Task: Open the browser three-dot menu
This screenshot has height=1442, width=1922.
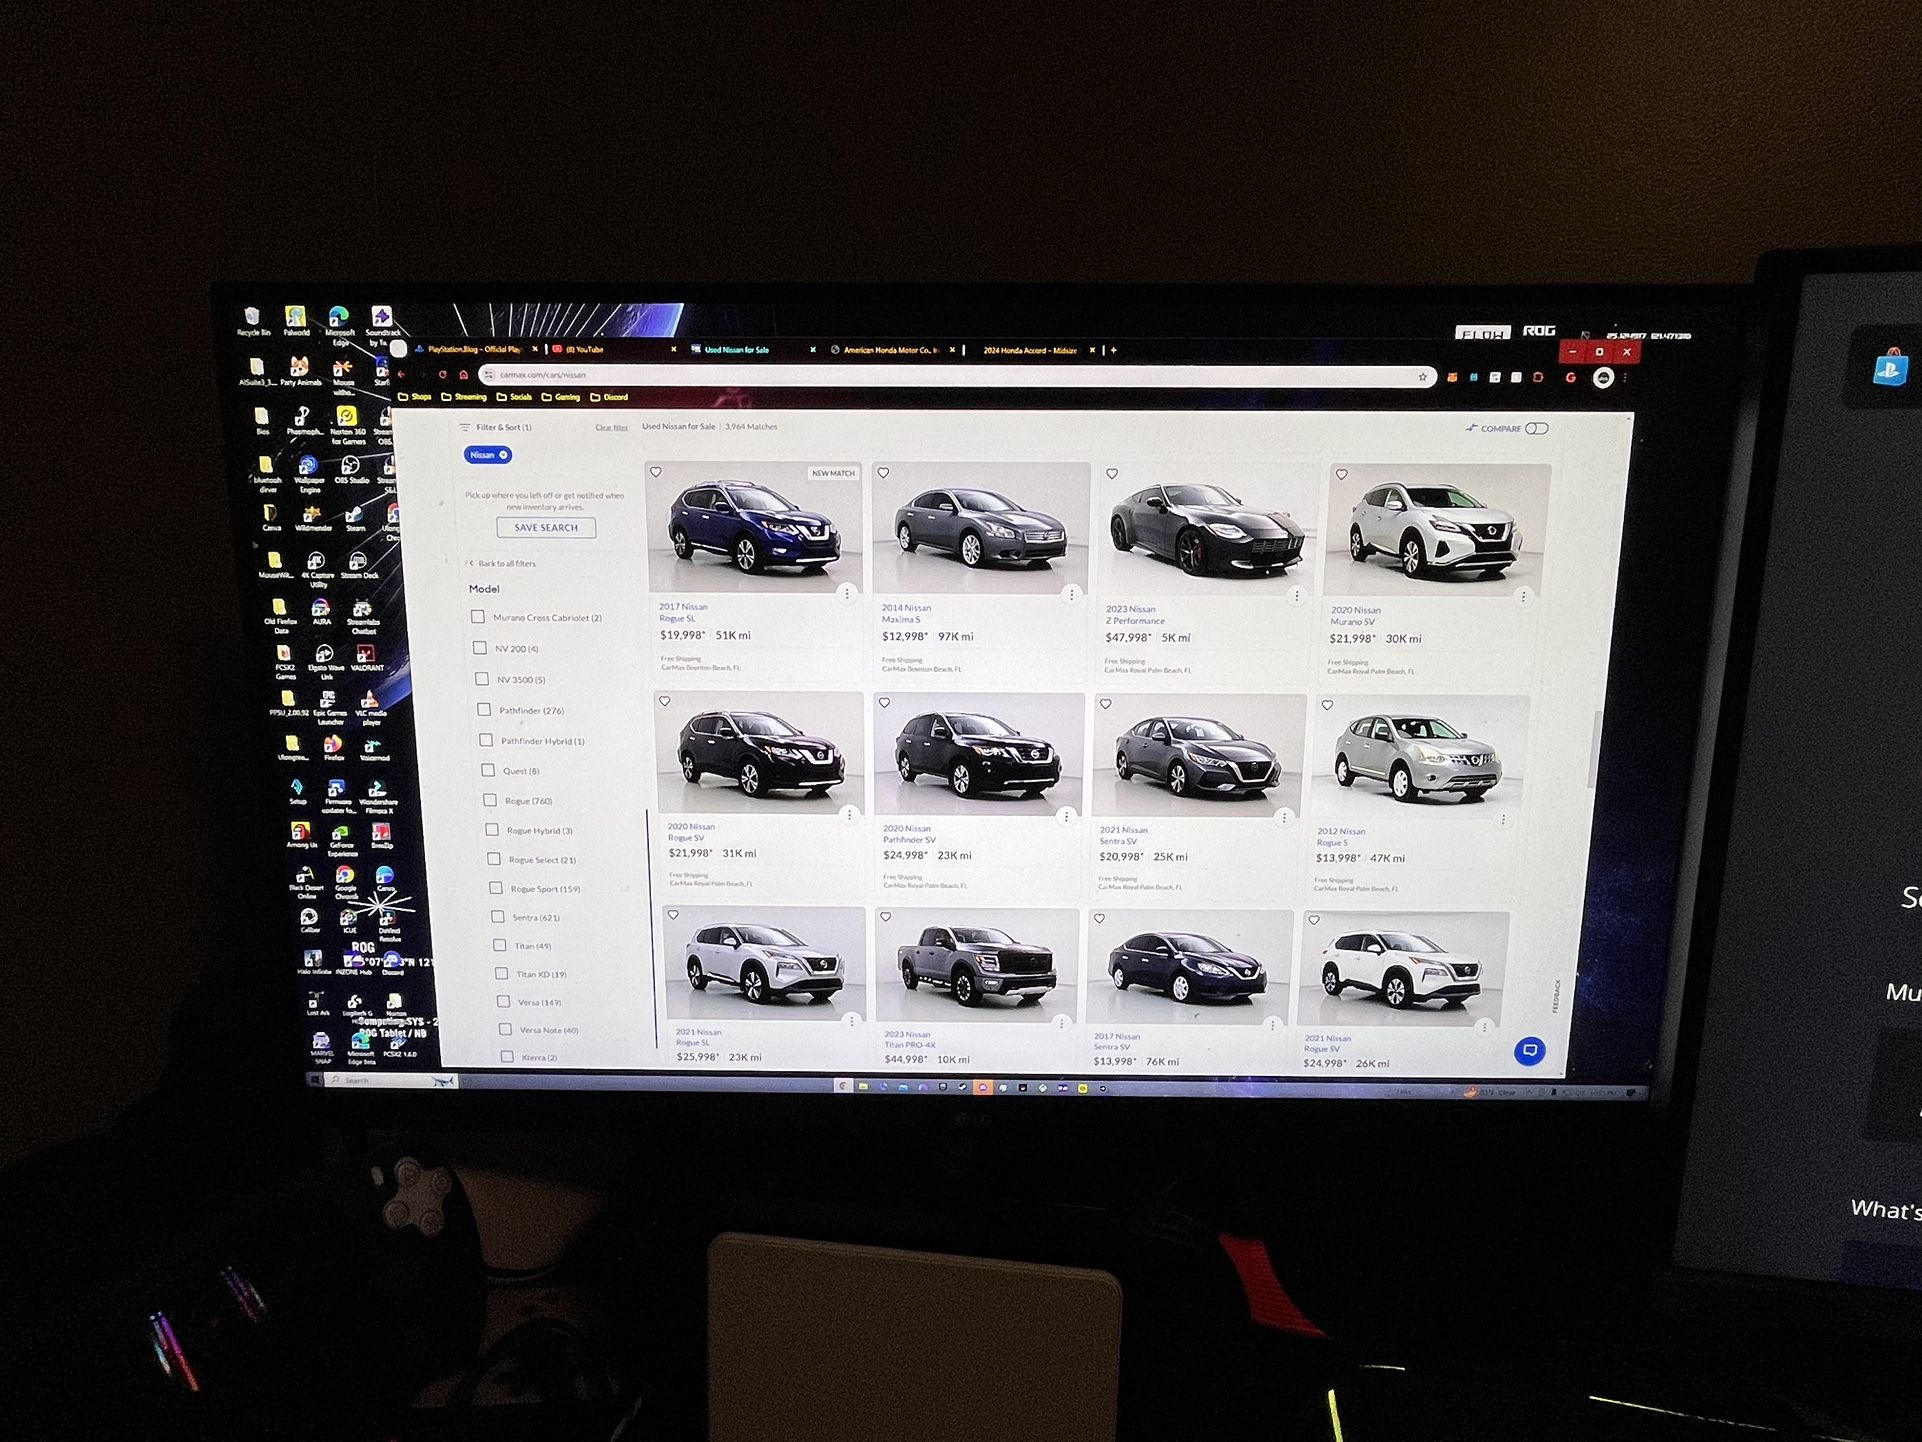Action: [1626, 379]
